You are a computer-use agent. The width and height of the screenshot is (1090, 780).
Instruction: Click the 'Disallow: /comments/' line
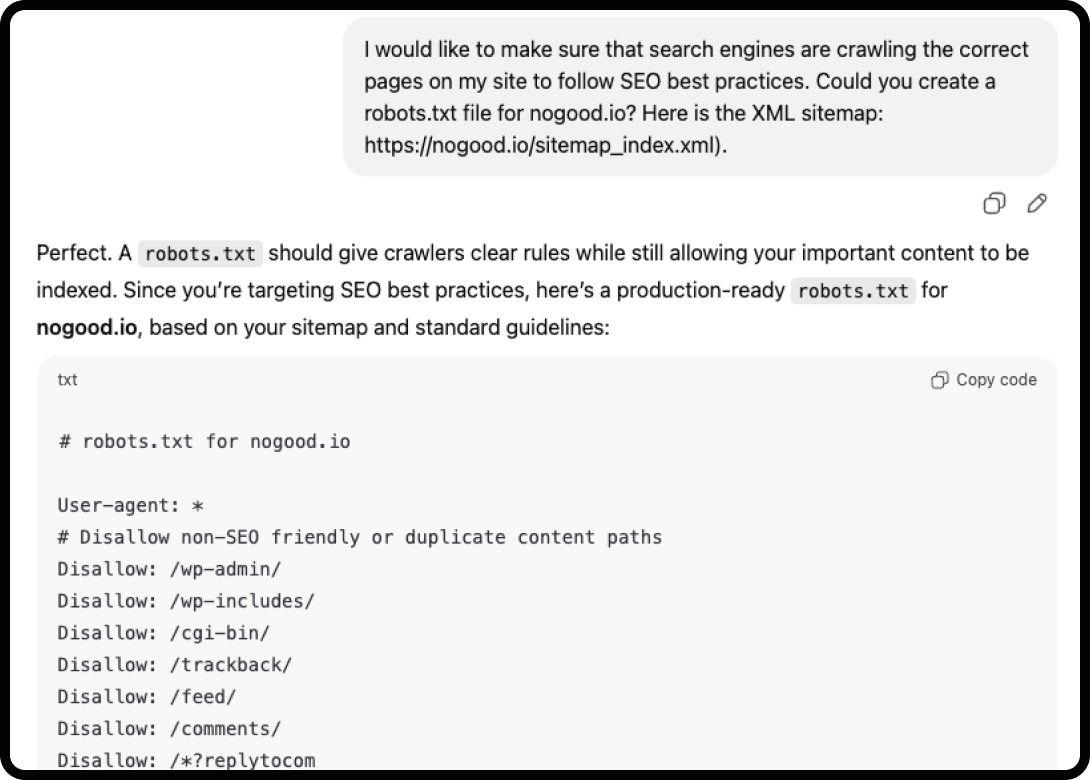click(x=169, y=729)
